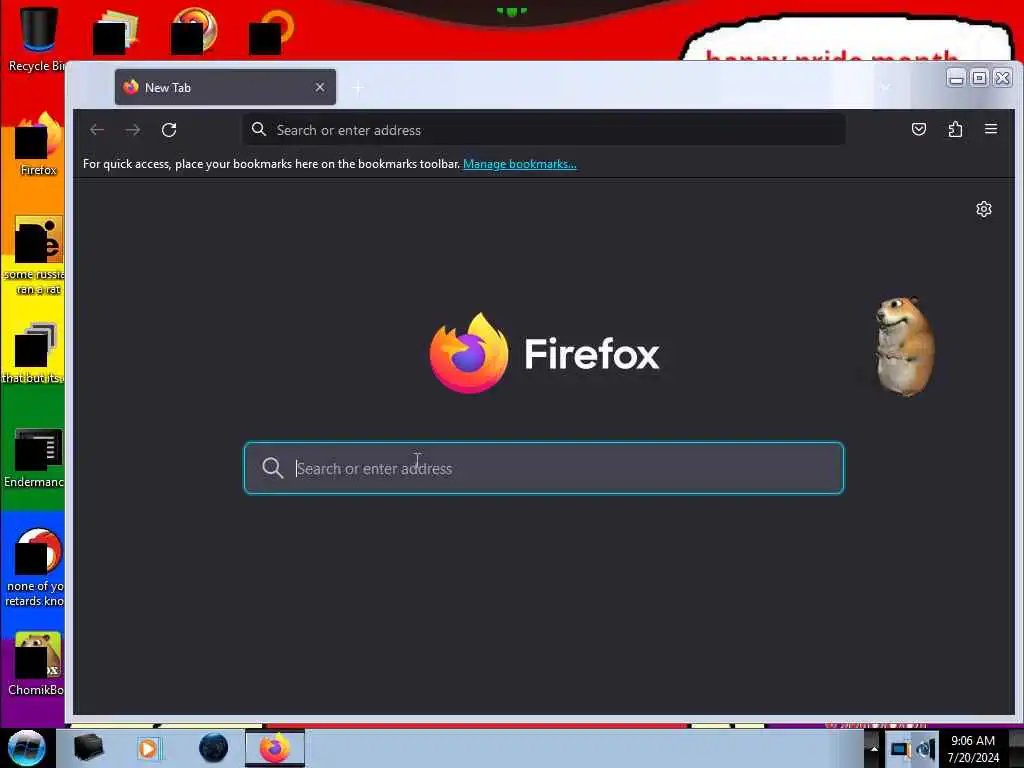The height and width of the screenshot is (768, 1024).
Task: Open the dark globe icon on the taskbar
Action: pyautogui.click(x=214, y=748)
